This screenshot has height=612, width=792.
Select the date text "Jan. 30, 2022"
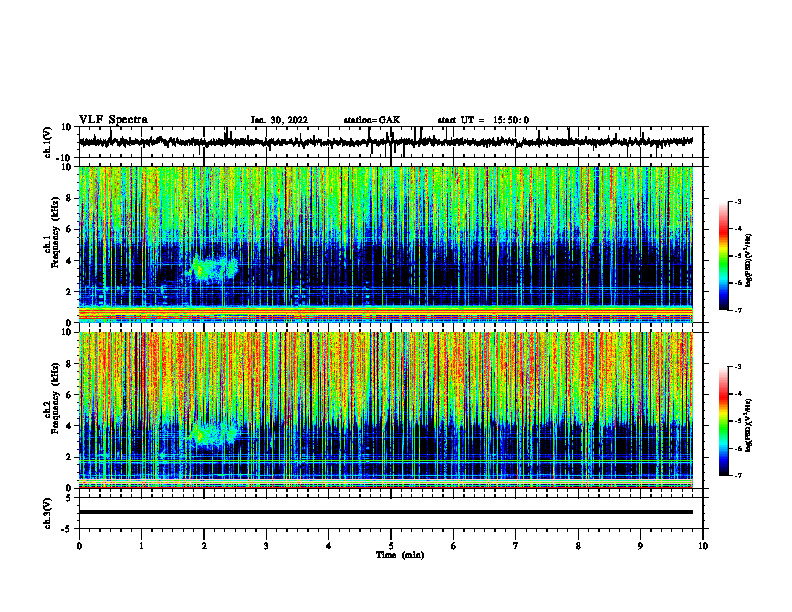(279, 120)
